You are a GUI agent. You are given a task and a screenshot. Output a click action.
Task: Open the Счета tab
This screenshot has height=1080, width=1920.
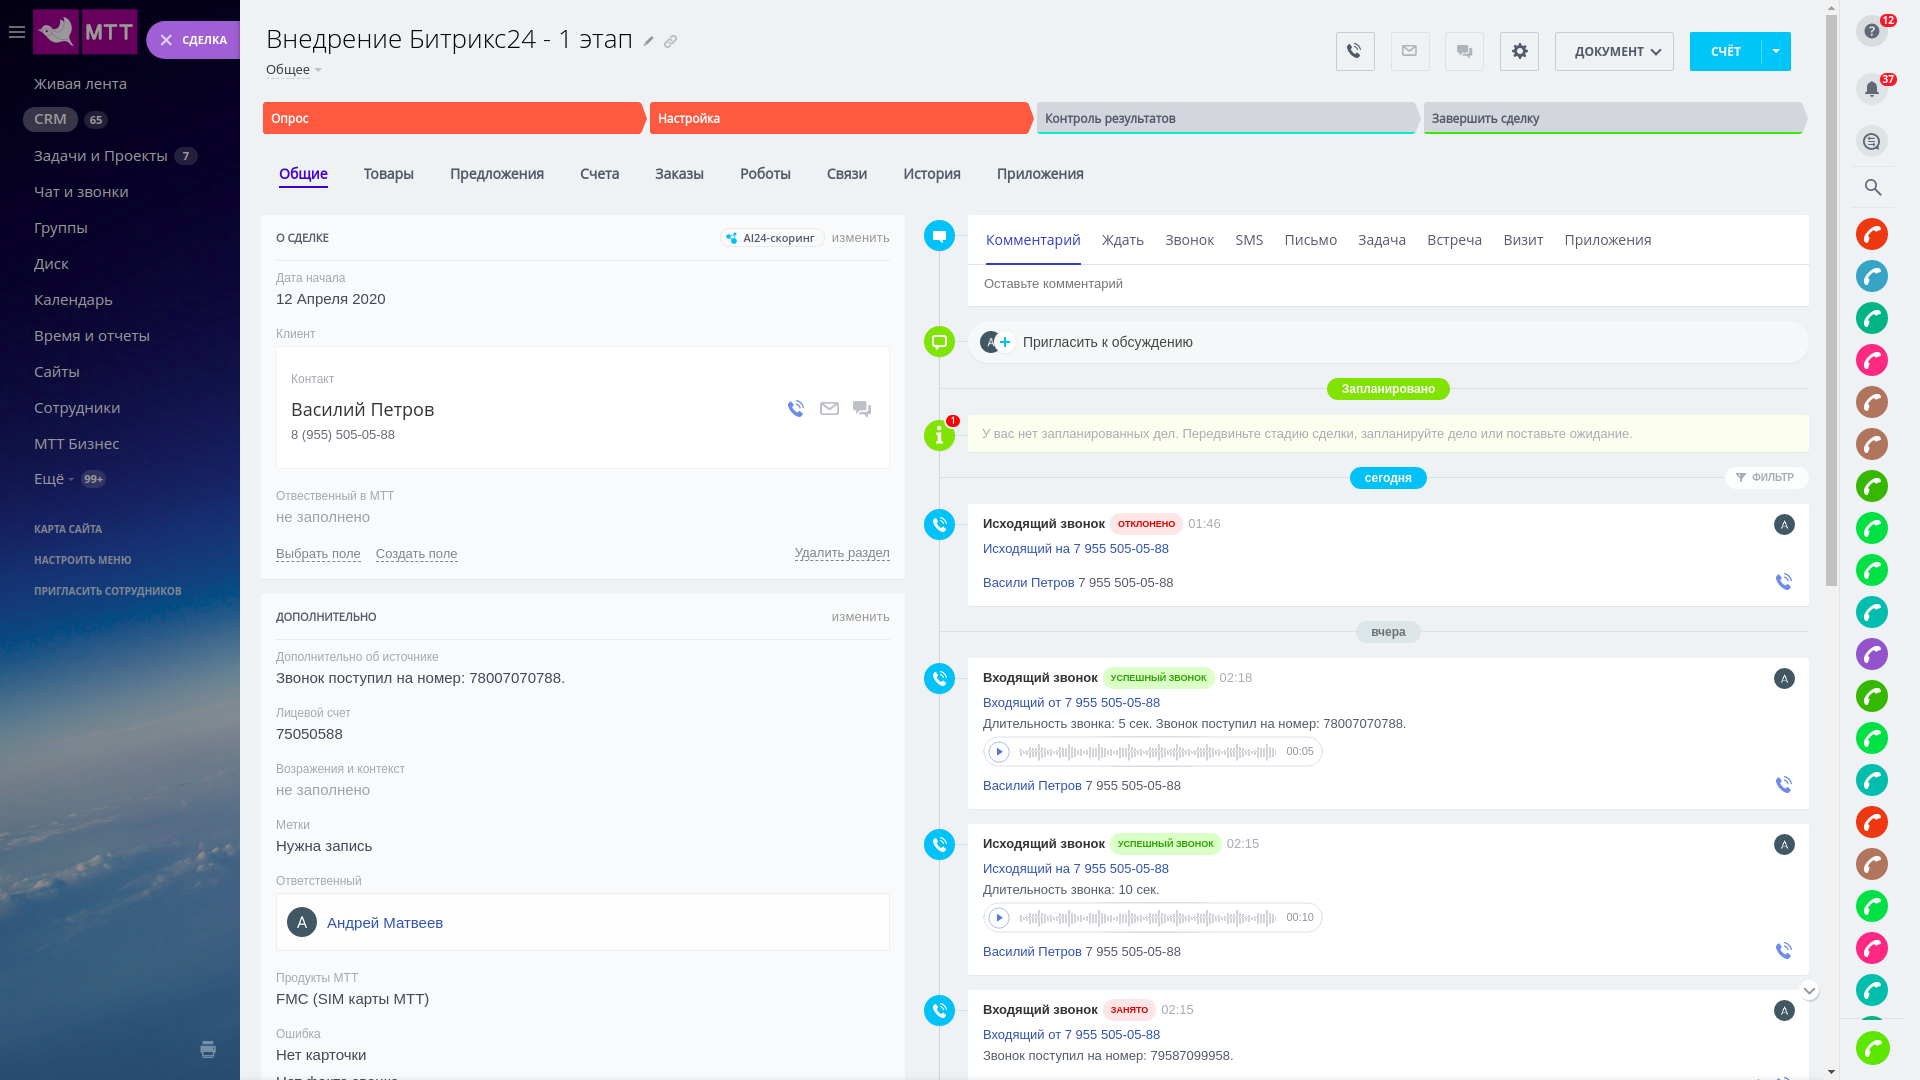click(x=599, y=174)
